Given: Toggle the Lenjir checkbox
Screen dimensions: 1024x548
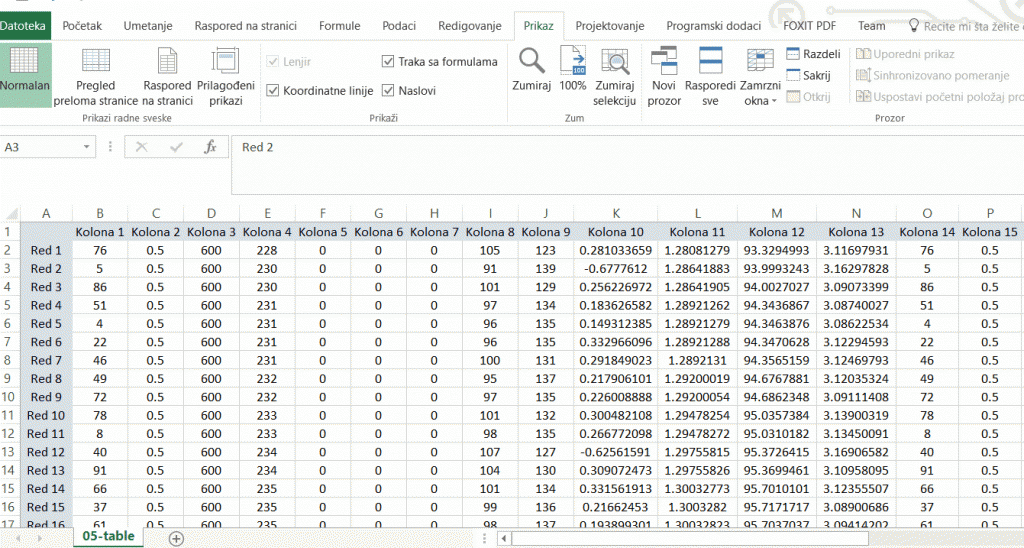Looking at the screenshot, I should 273,61.
